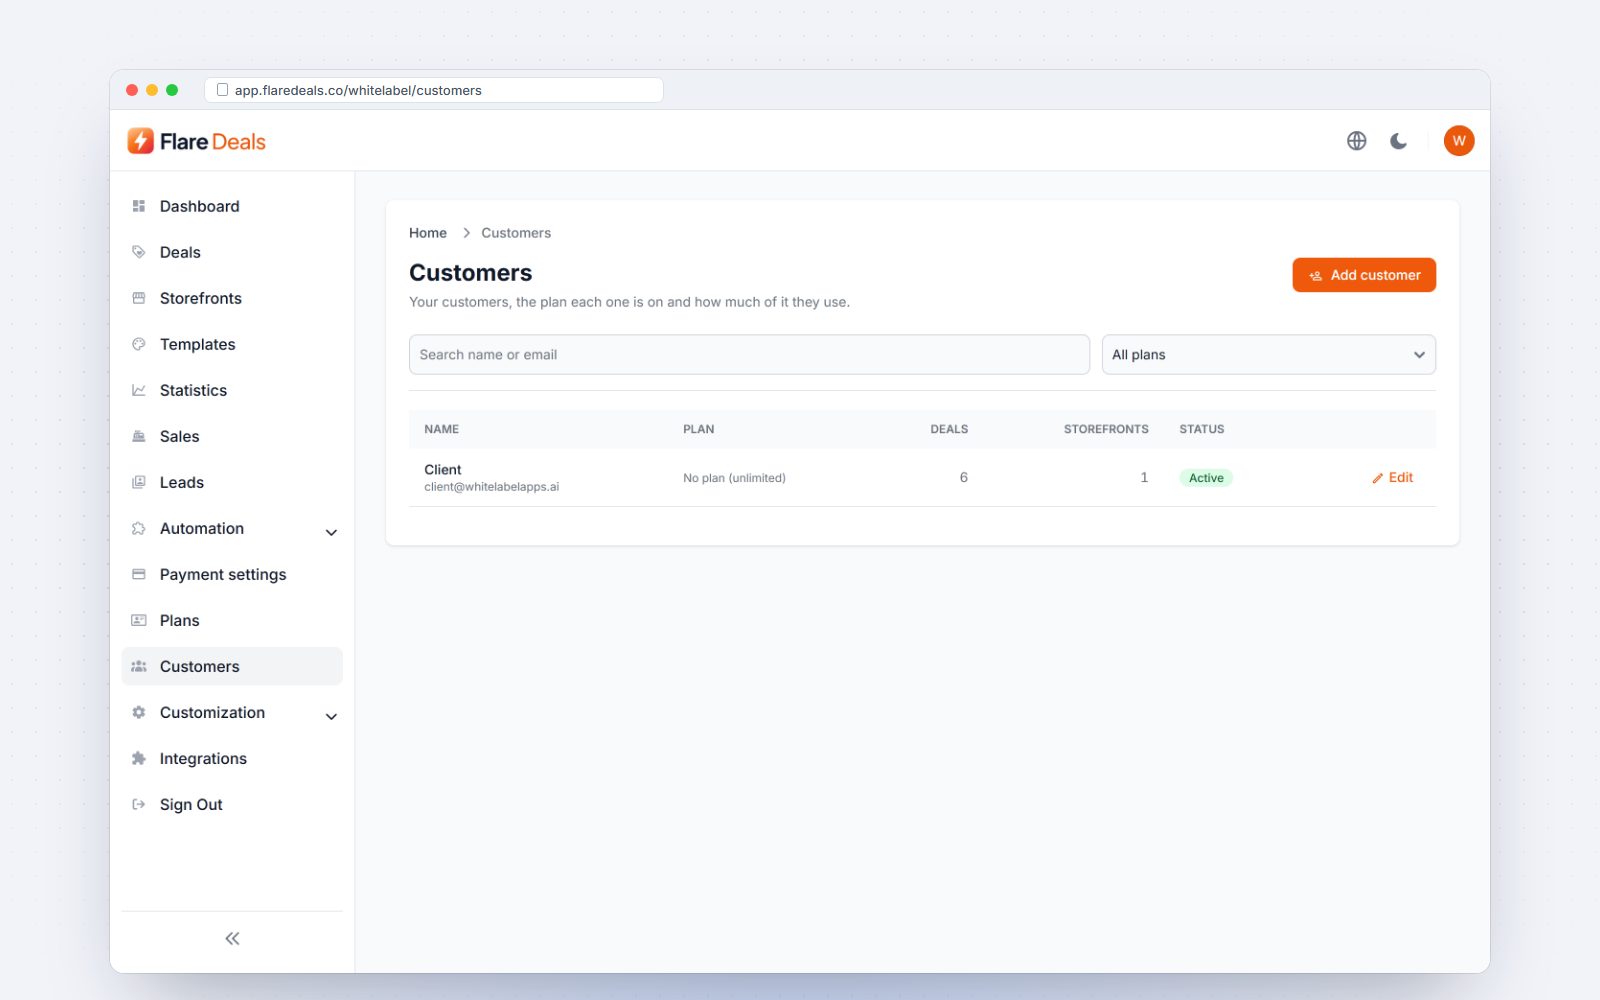
Task: Edit the Client customer row
Action: pyautogui.click(x=1392, y=478)
